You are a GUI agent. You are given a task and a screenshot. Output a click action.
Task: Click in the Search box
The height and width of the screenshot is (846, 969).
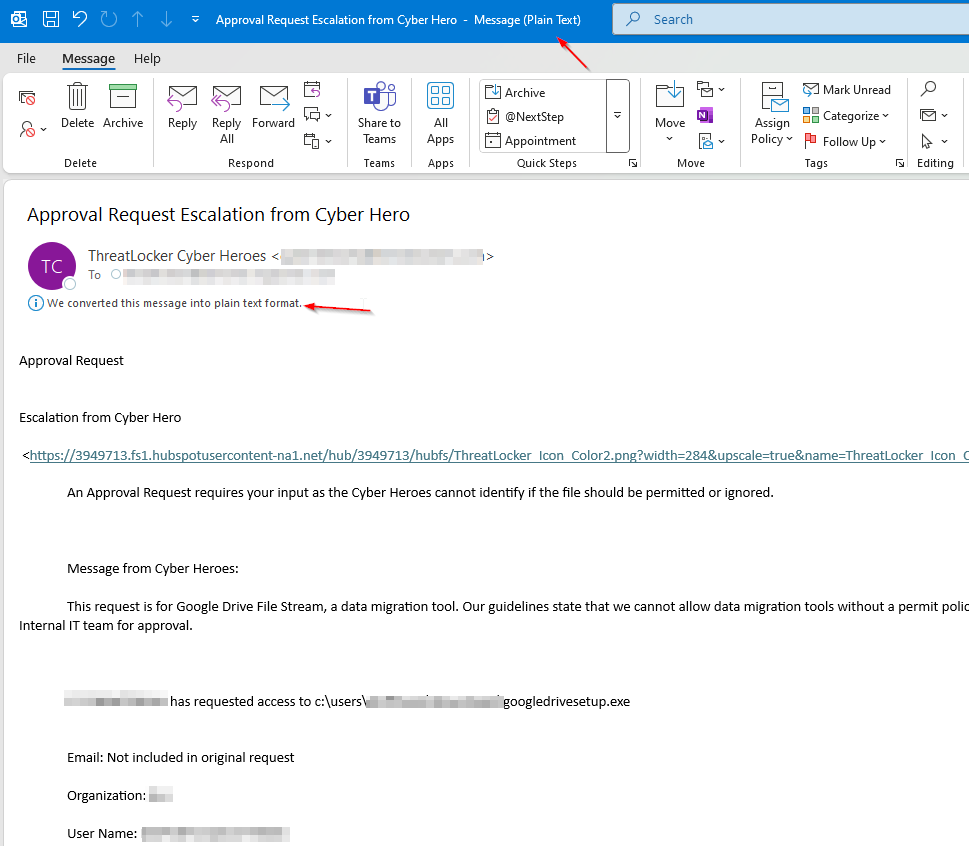coord(790,19)
